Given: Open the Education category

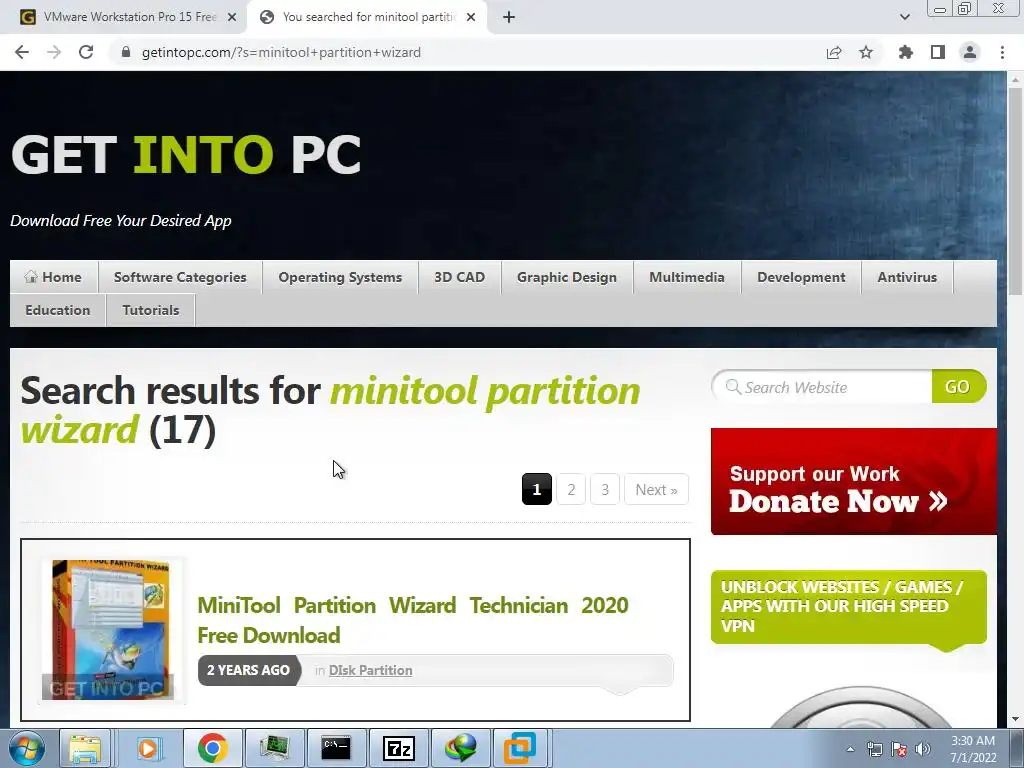Looking at the screenshot, I should [57, 310].
